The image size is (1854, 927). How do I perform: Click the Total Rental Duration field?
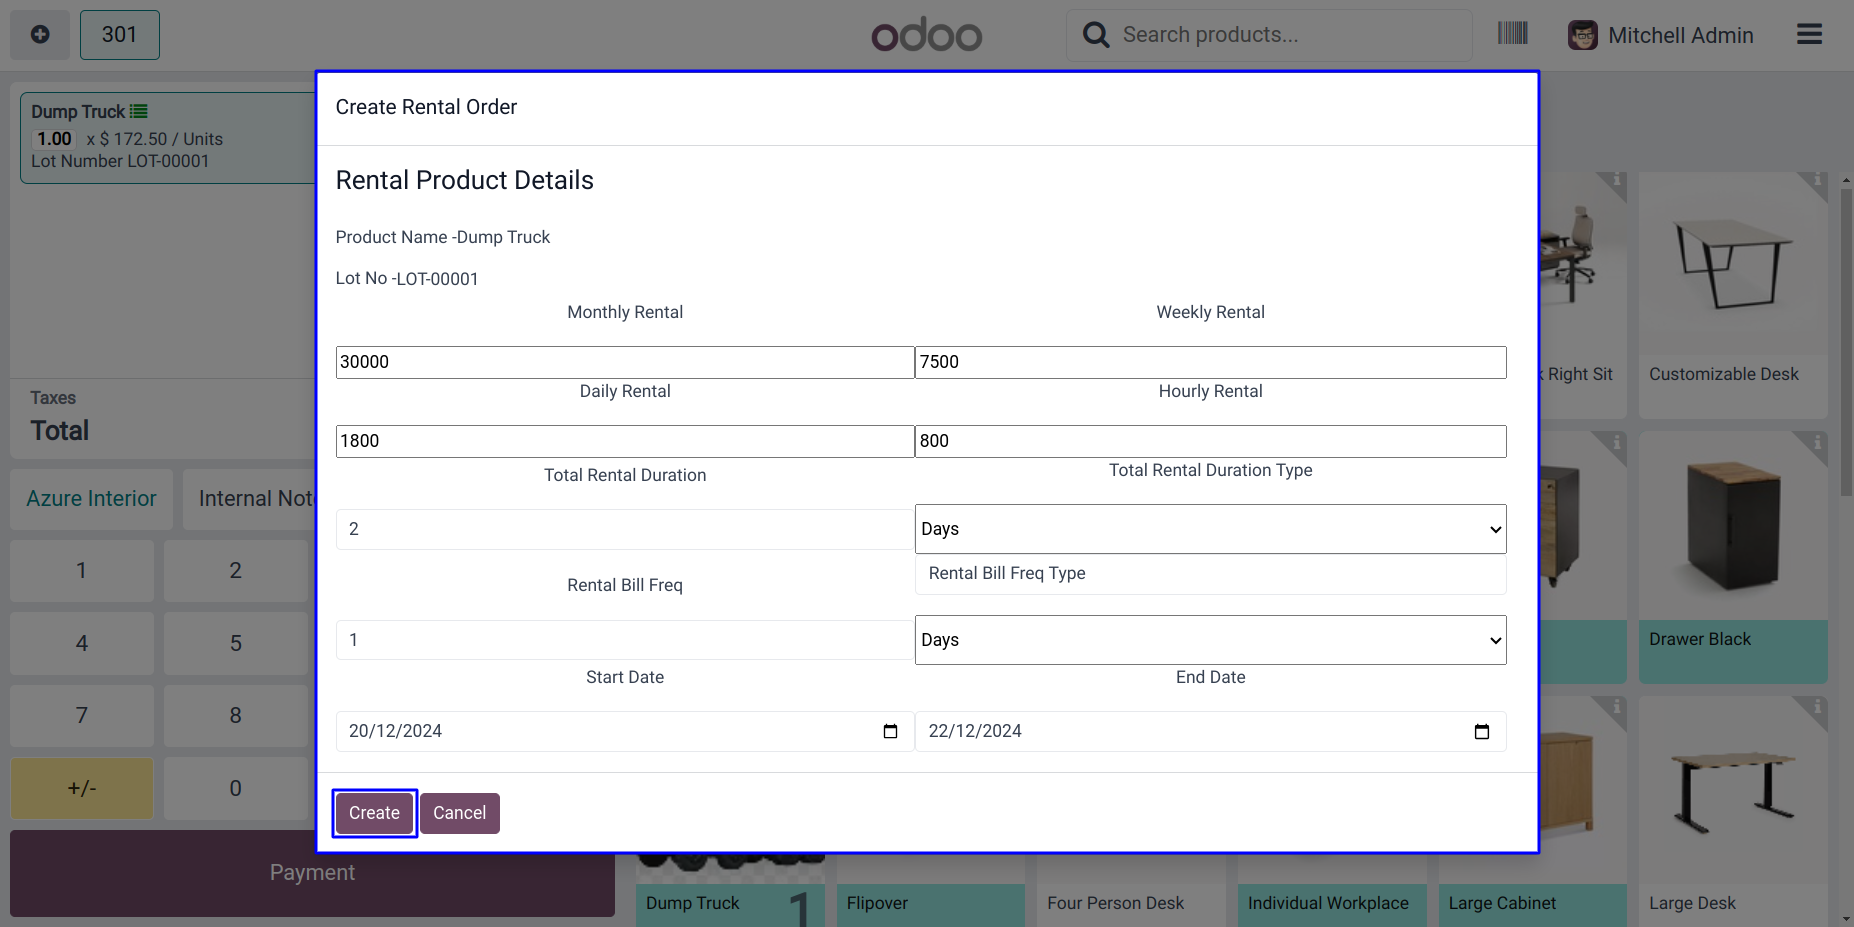pos(624,529)
